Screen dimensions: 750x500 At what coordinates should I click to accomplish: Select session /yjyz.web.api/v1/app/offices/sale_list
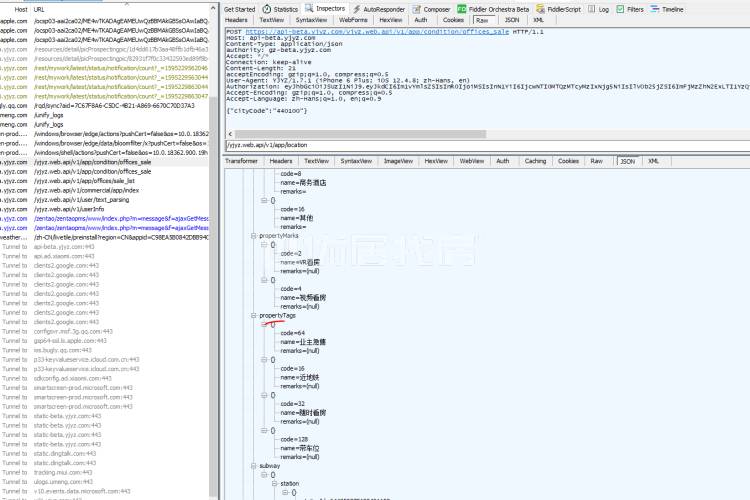[x=104, y=181]
